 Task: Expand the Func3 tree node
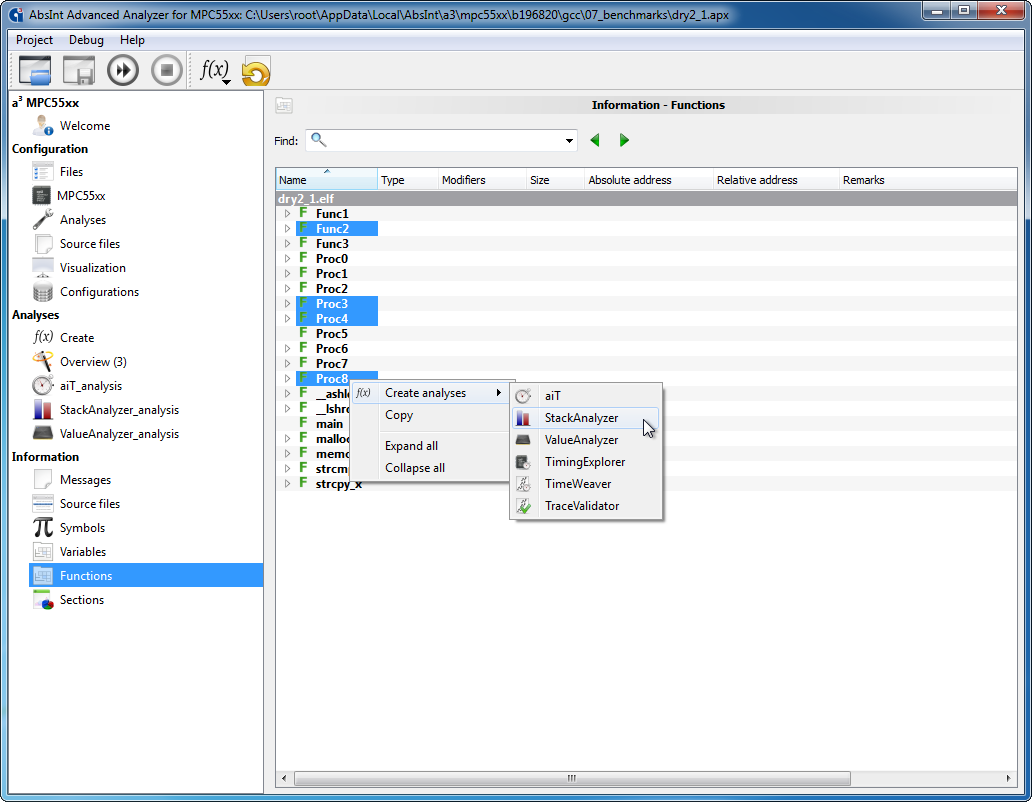(287, 243)
